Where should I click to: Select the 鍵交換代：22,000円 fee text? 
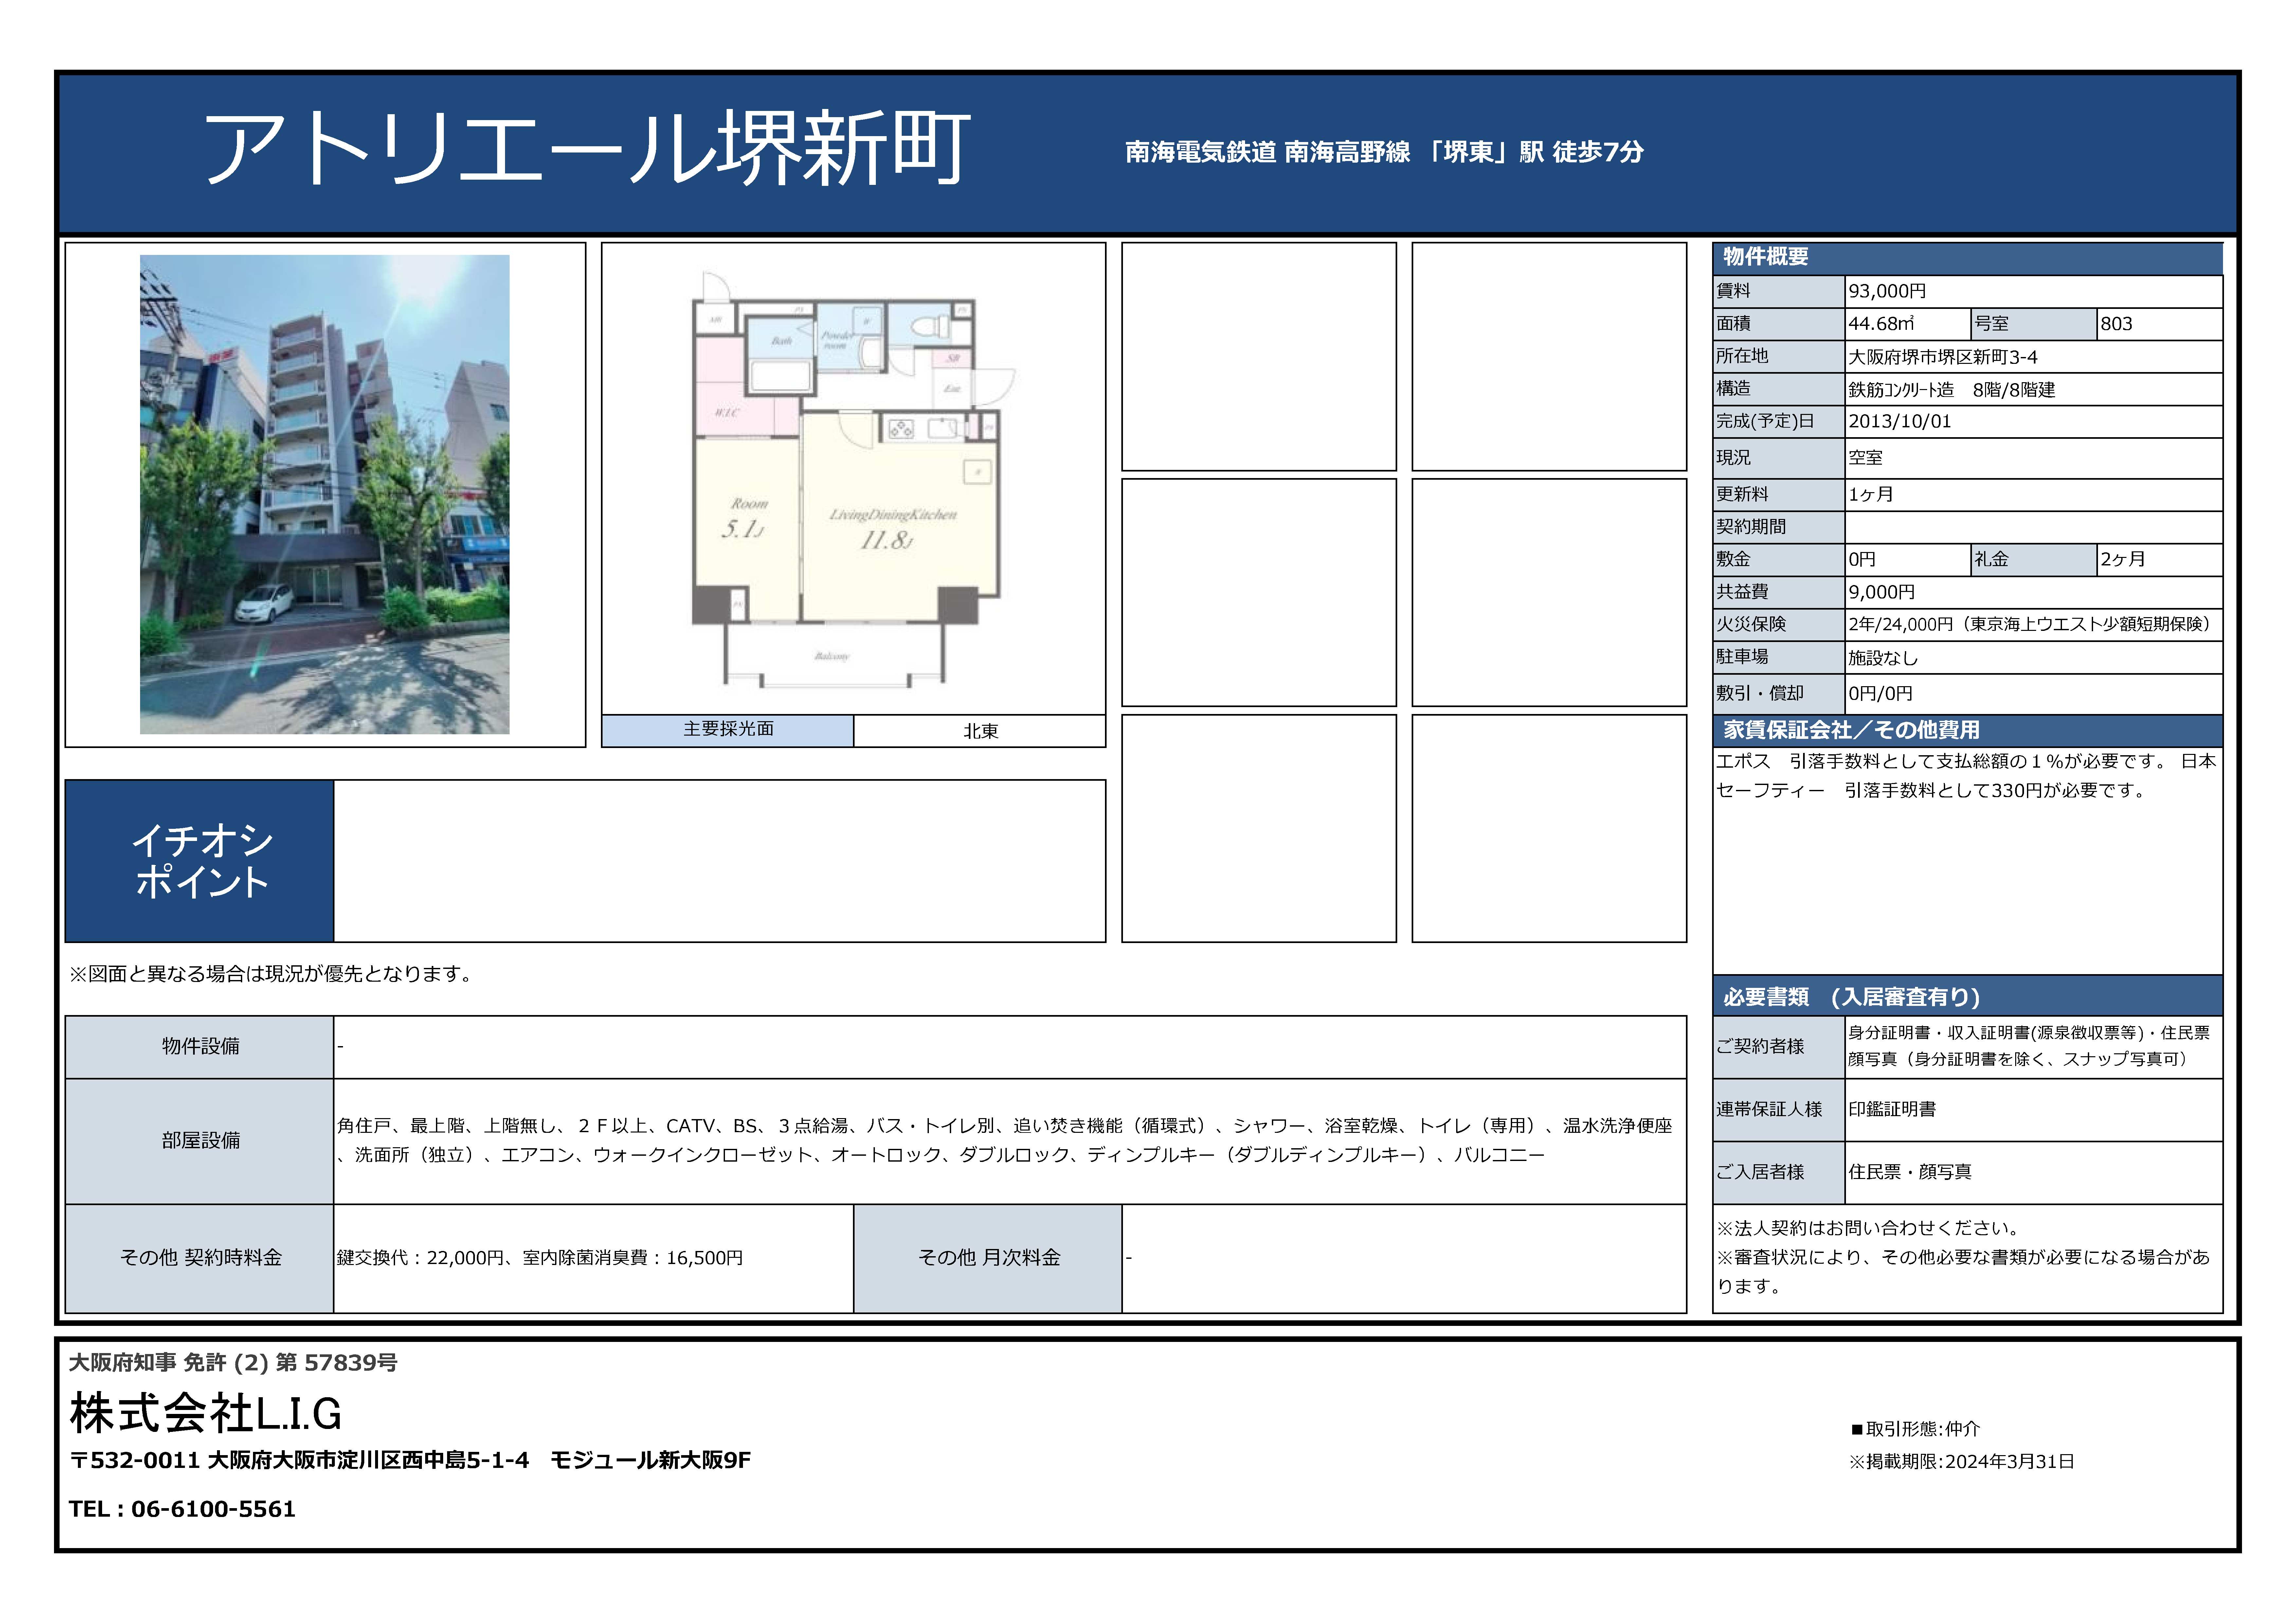[x=540, y=1258]
